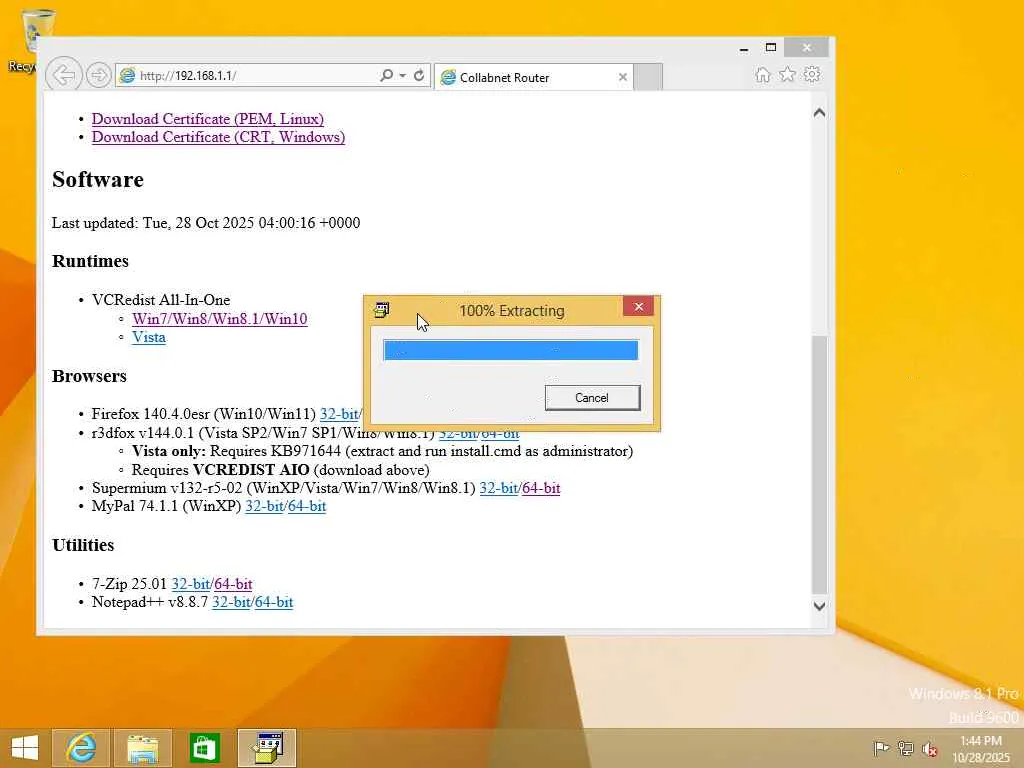Viewport: 1024px width, 768px height.
Task: Click the extractor dialog title icon
Action: point(381,310)
